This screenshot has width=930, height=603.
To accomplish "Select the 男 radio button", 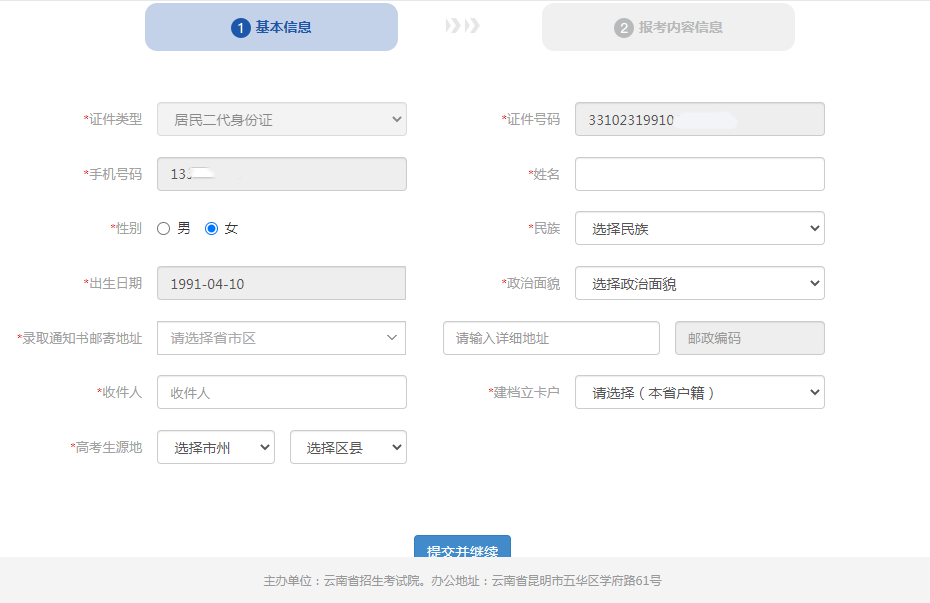I will (164, 229).
